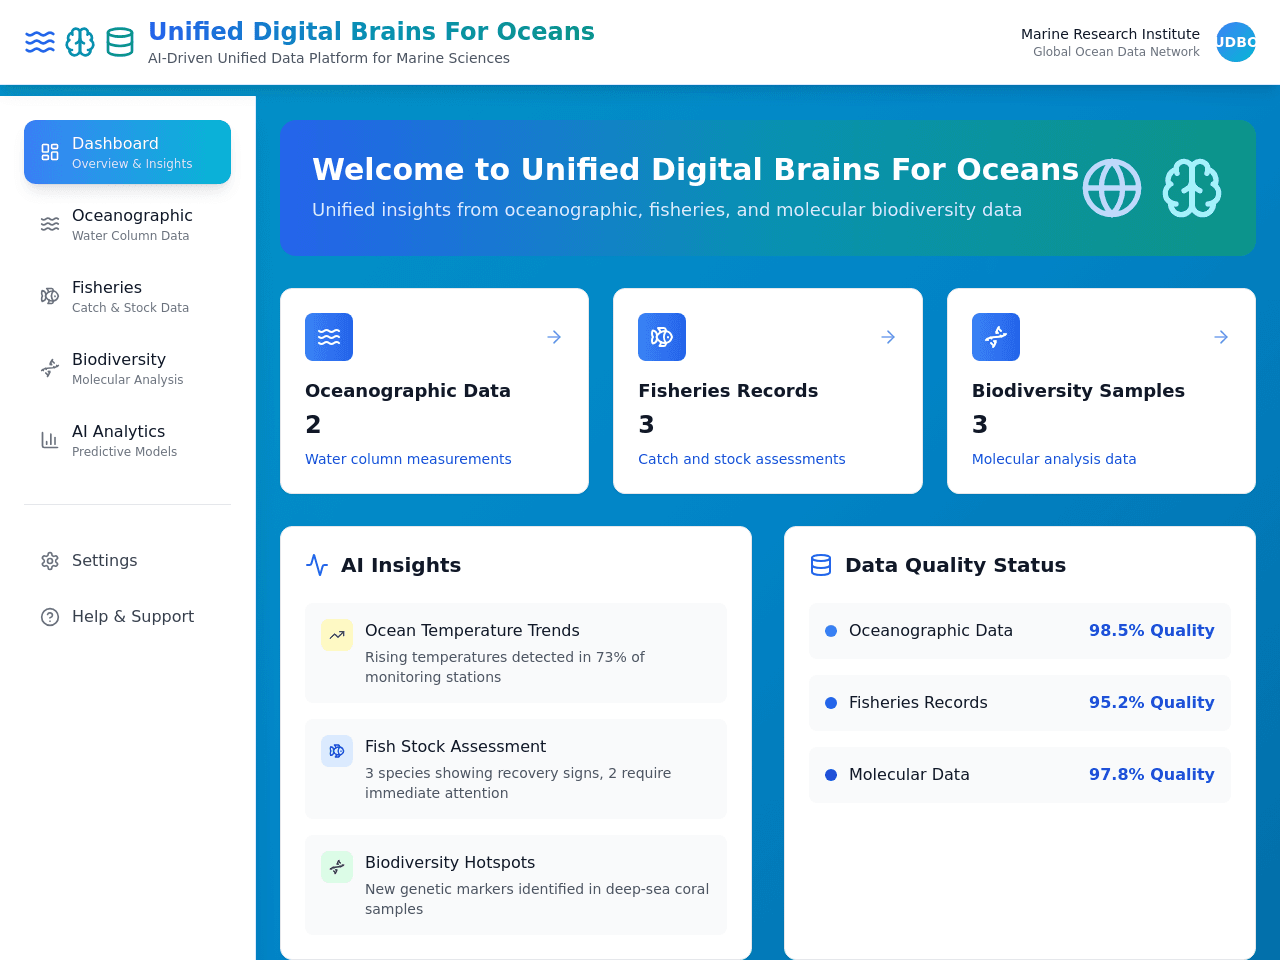Click the 98.5% Quality value

click(x=1152, y=631)
